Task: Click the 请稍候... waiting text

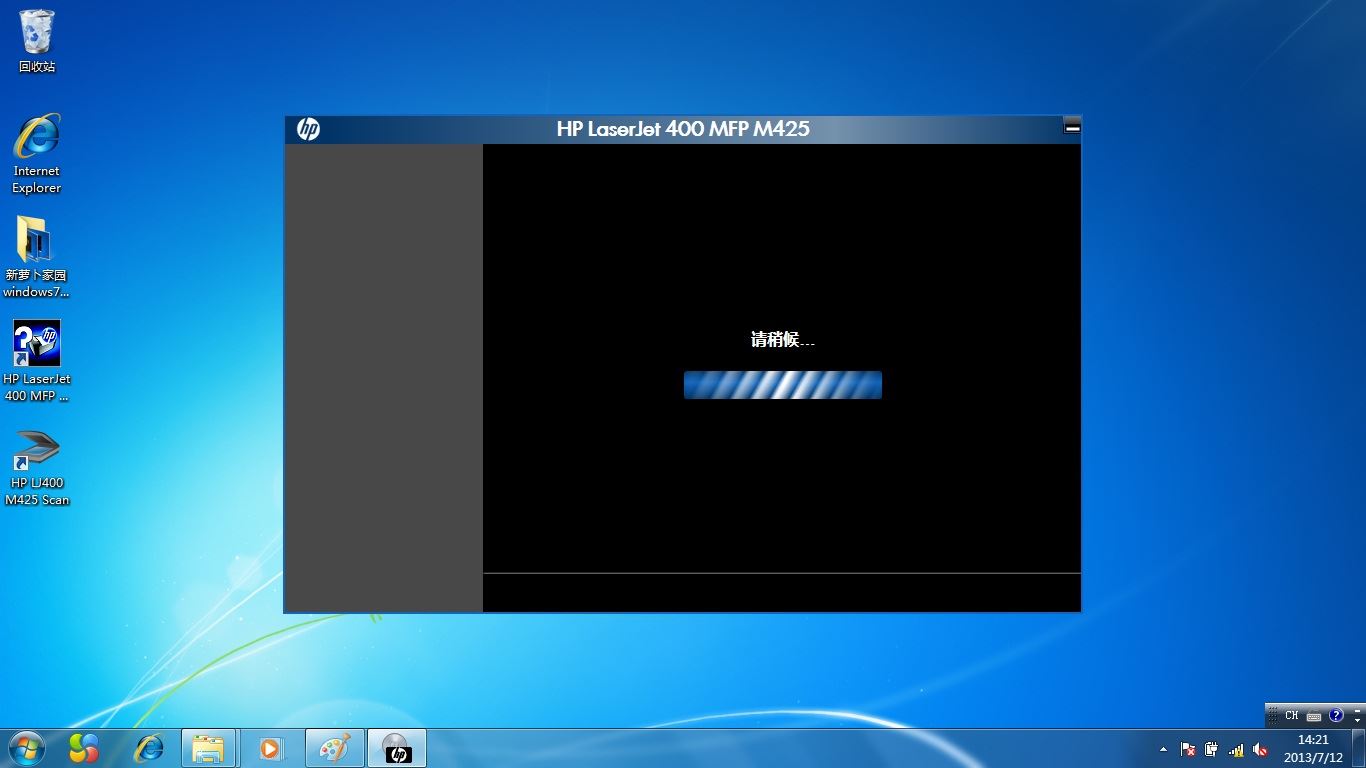Action: click(782, 340)
